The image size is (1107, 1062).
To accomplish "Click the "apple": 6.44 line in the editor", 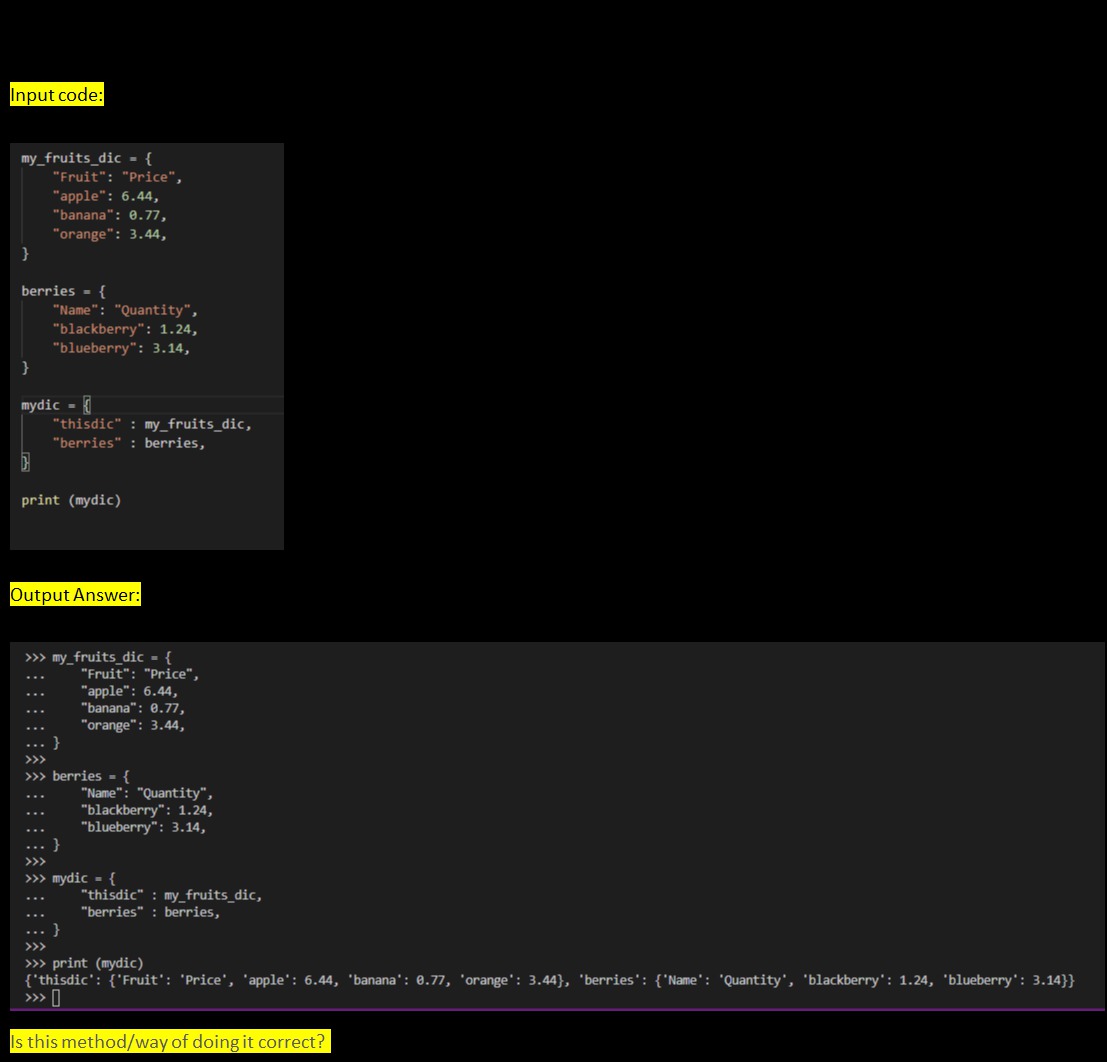I will (106, 196).
